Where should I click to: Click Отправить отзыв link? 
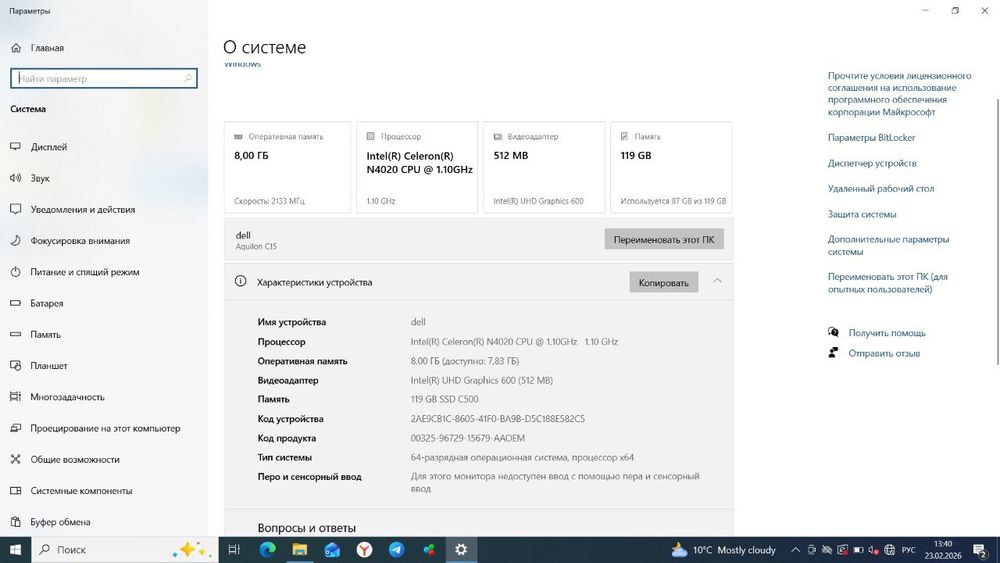coord(884,353)
